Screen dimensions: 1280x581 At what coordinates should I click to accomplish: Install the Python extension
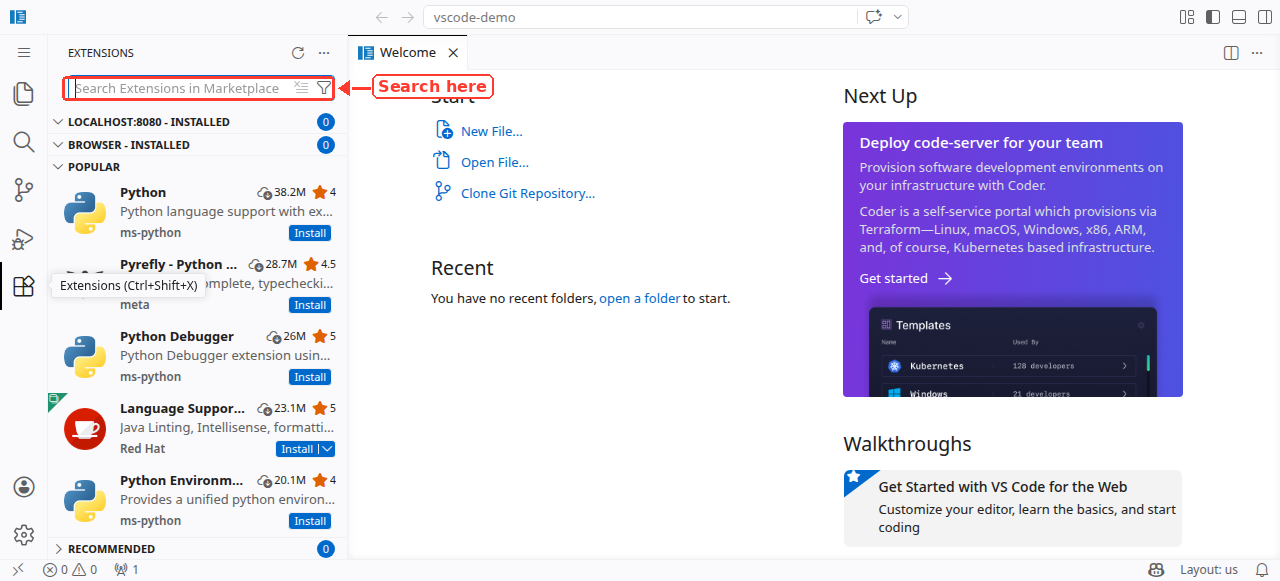coord(310,233)
